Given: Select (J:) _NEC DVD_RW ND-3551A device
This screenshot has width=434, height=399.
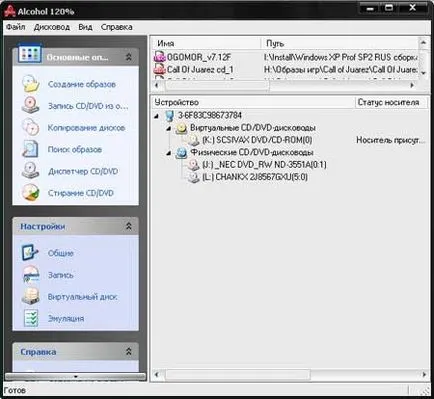Looking at the screenshot, I should 264,165.
